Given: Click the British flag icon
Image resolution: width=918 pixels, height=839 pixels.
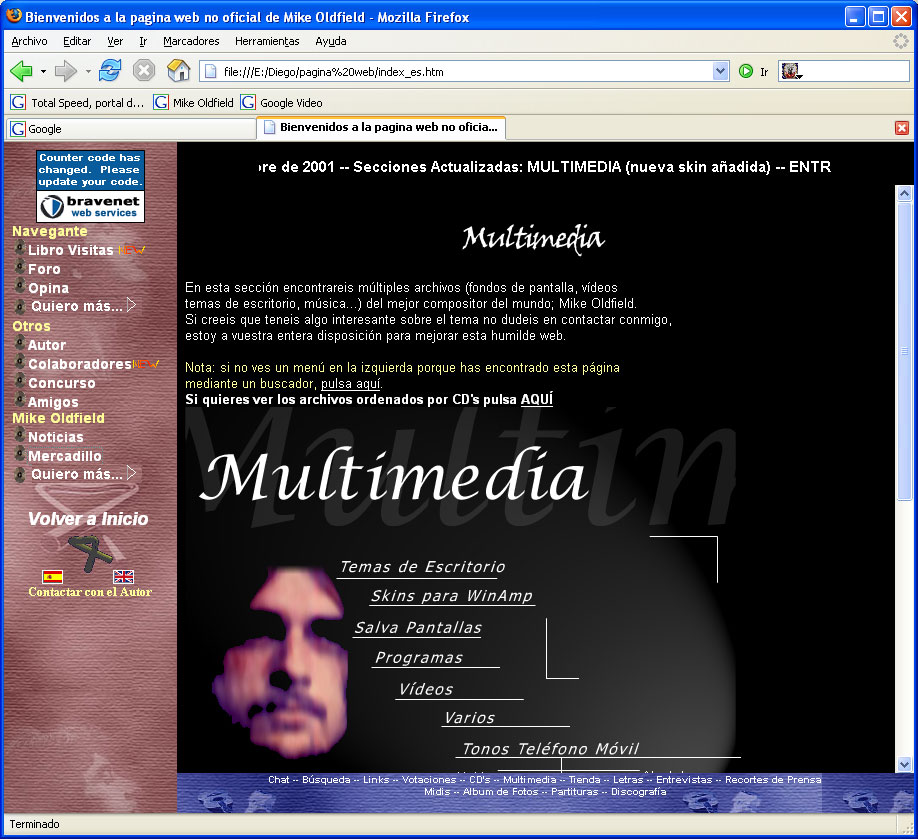Looking at the screenshot, I should tap(124, 577).
